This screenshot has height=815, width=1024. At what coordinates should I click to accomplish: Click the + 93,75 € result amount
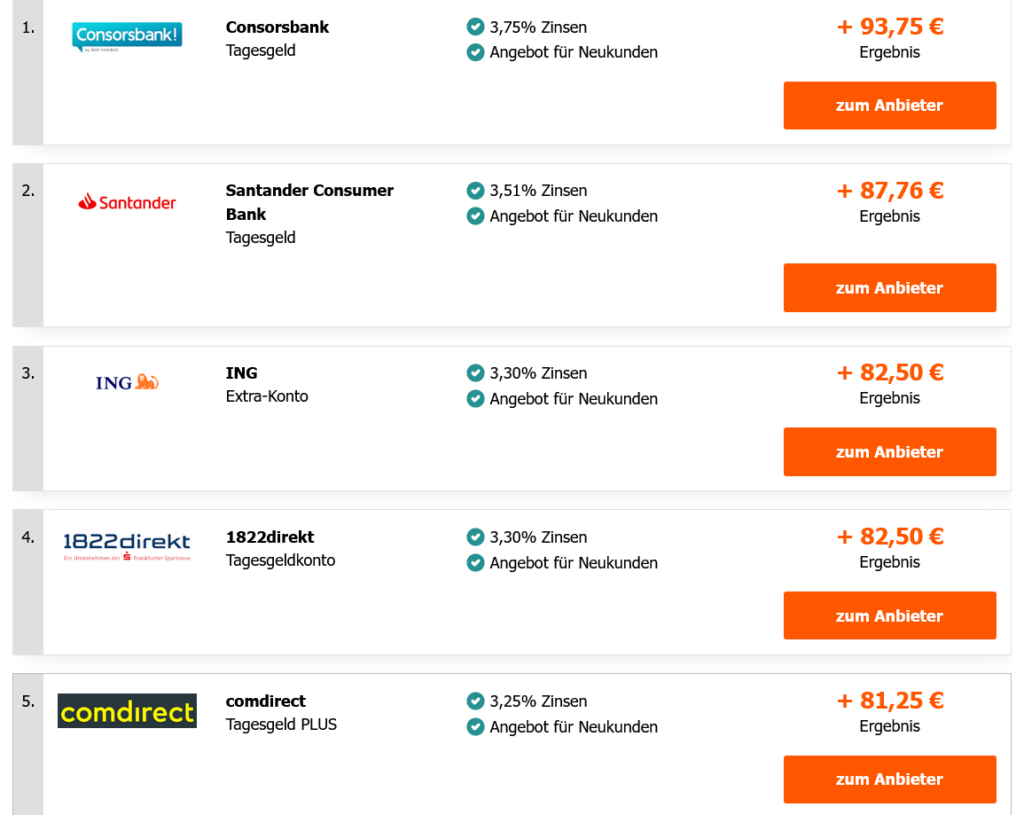pyautogui.click(x=889, y=27)
